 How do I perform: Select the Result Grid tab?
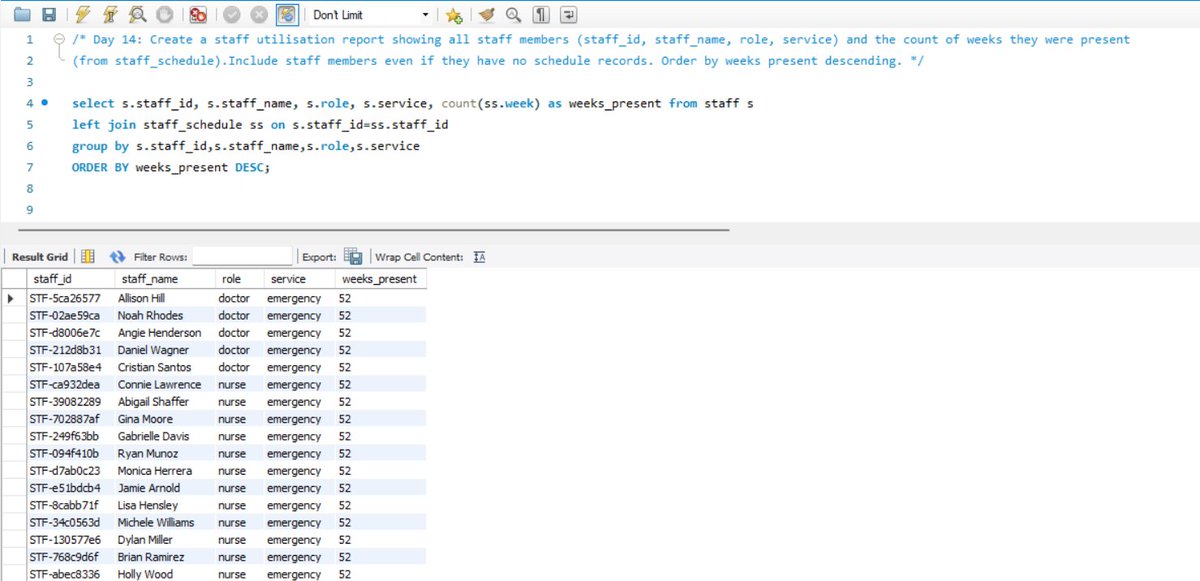(x=40, y=256)
